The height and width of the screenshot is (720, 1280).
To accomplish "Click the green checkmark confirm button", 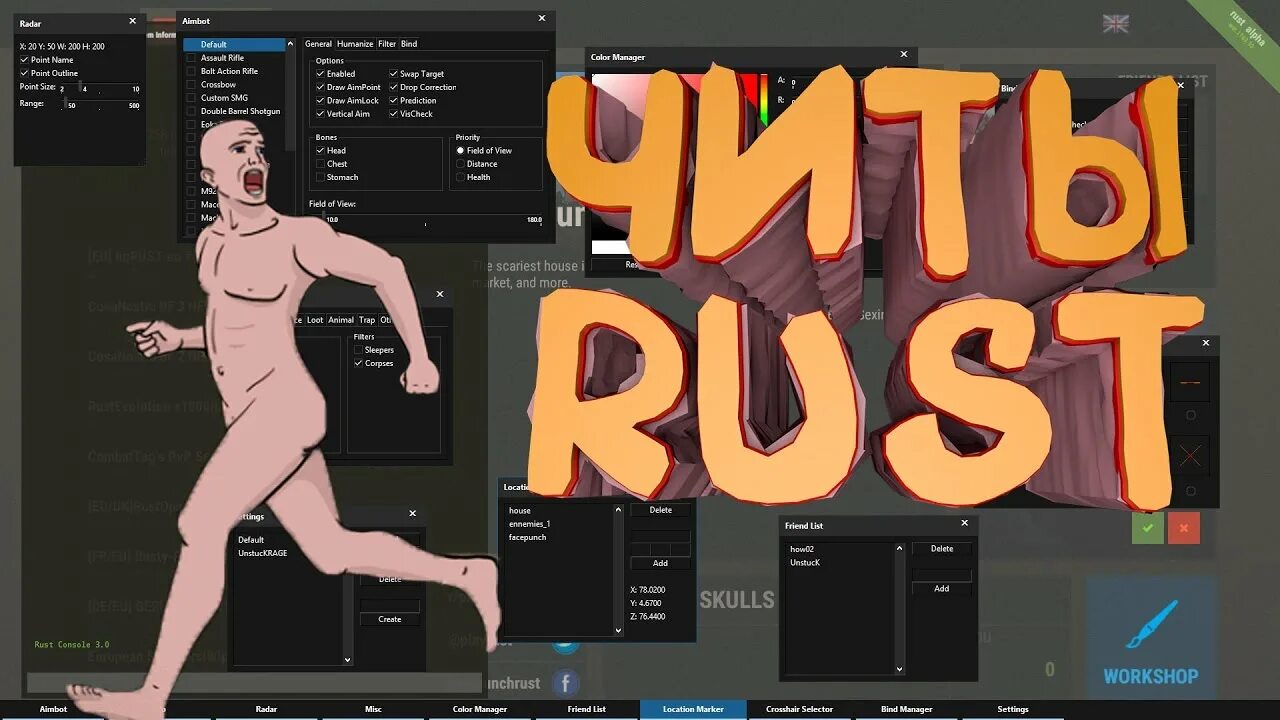I will click(x=1147, y=527).
